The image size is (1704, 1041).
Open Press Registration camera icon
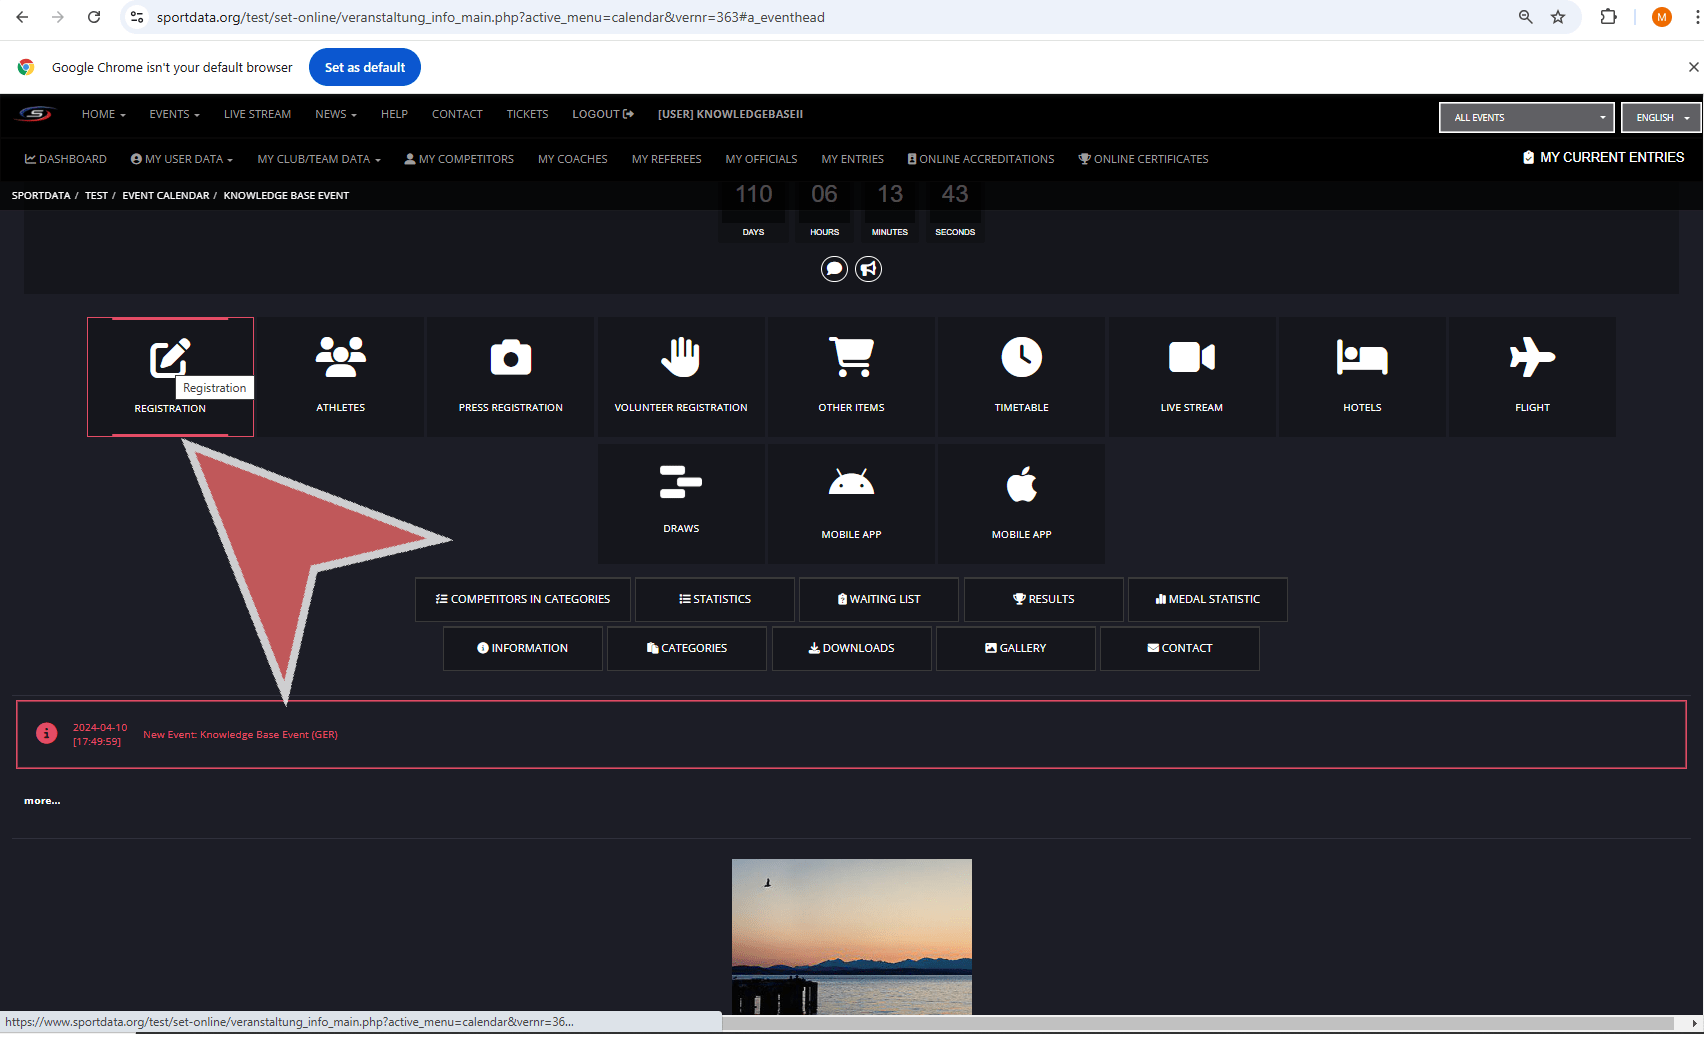[x=510, y=357]
